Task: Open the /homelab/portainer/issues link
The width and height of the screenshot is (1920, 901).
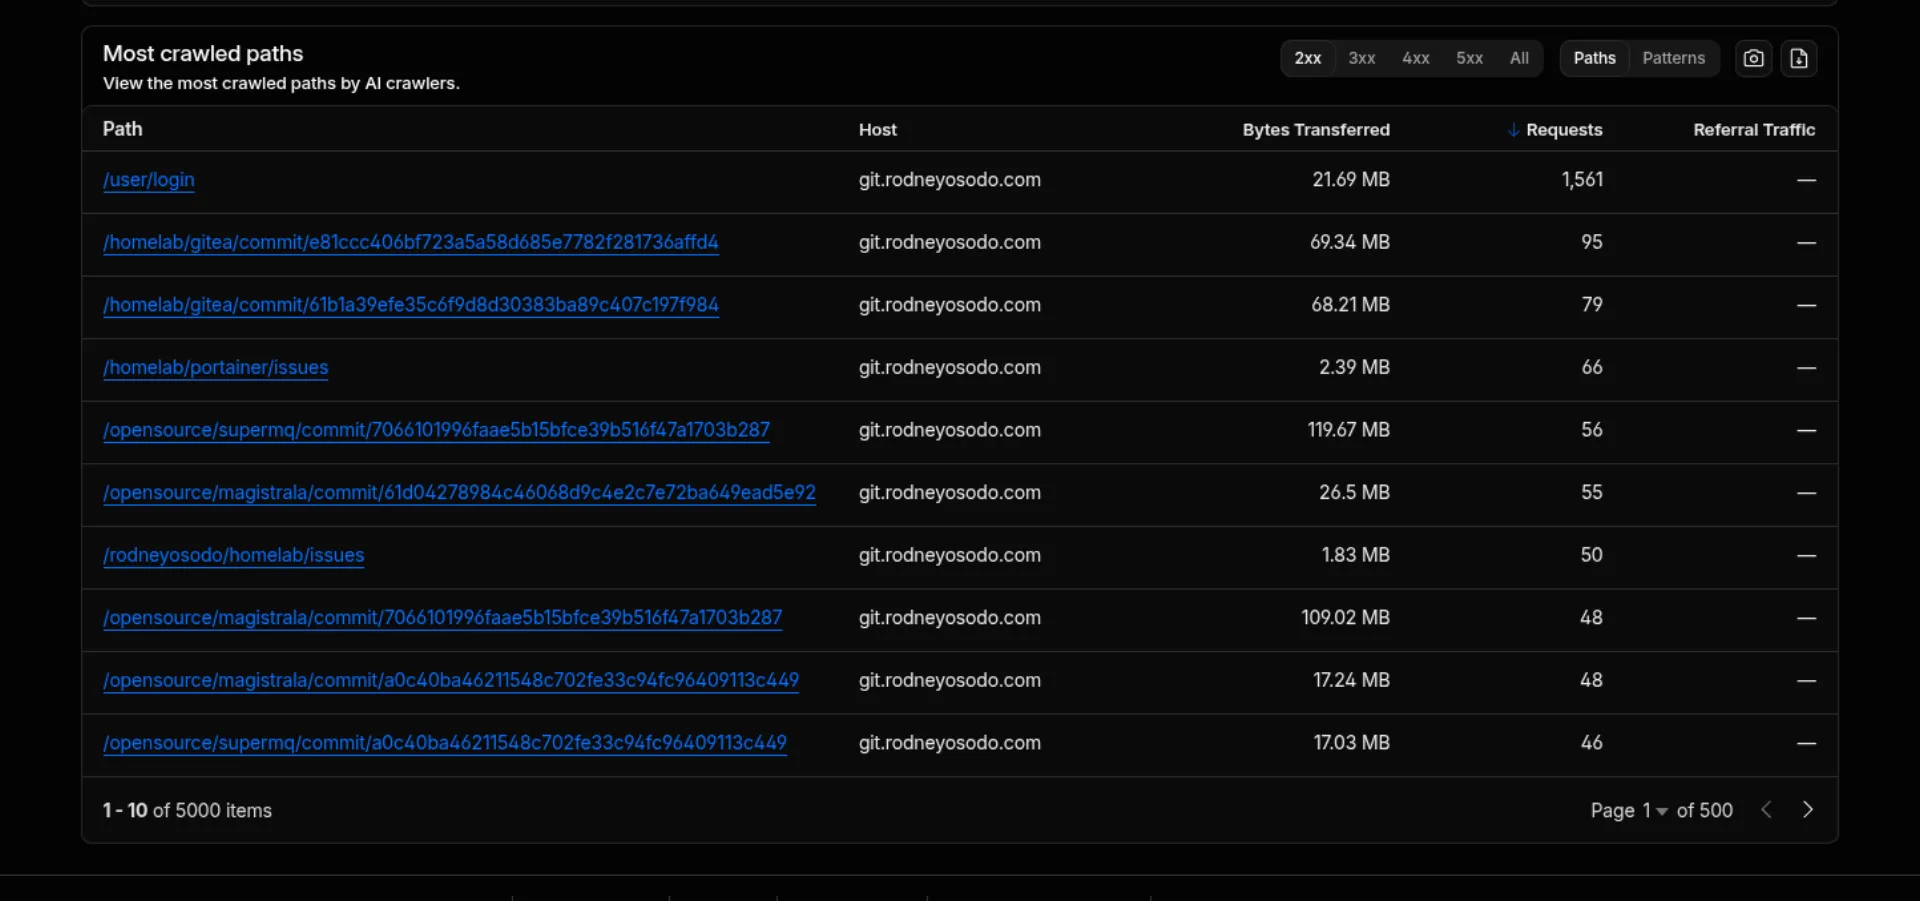Action: point(216,367)
